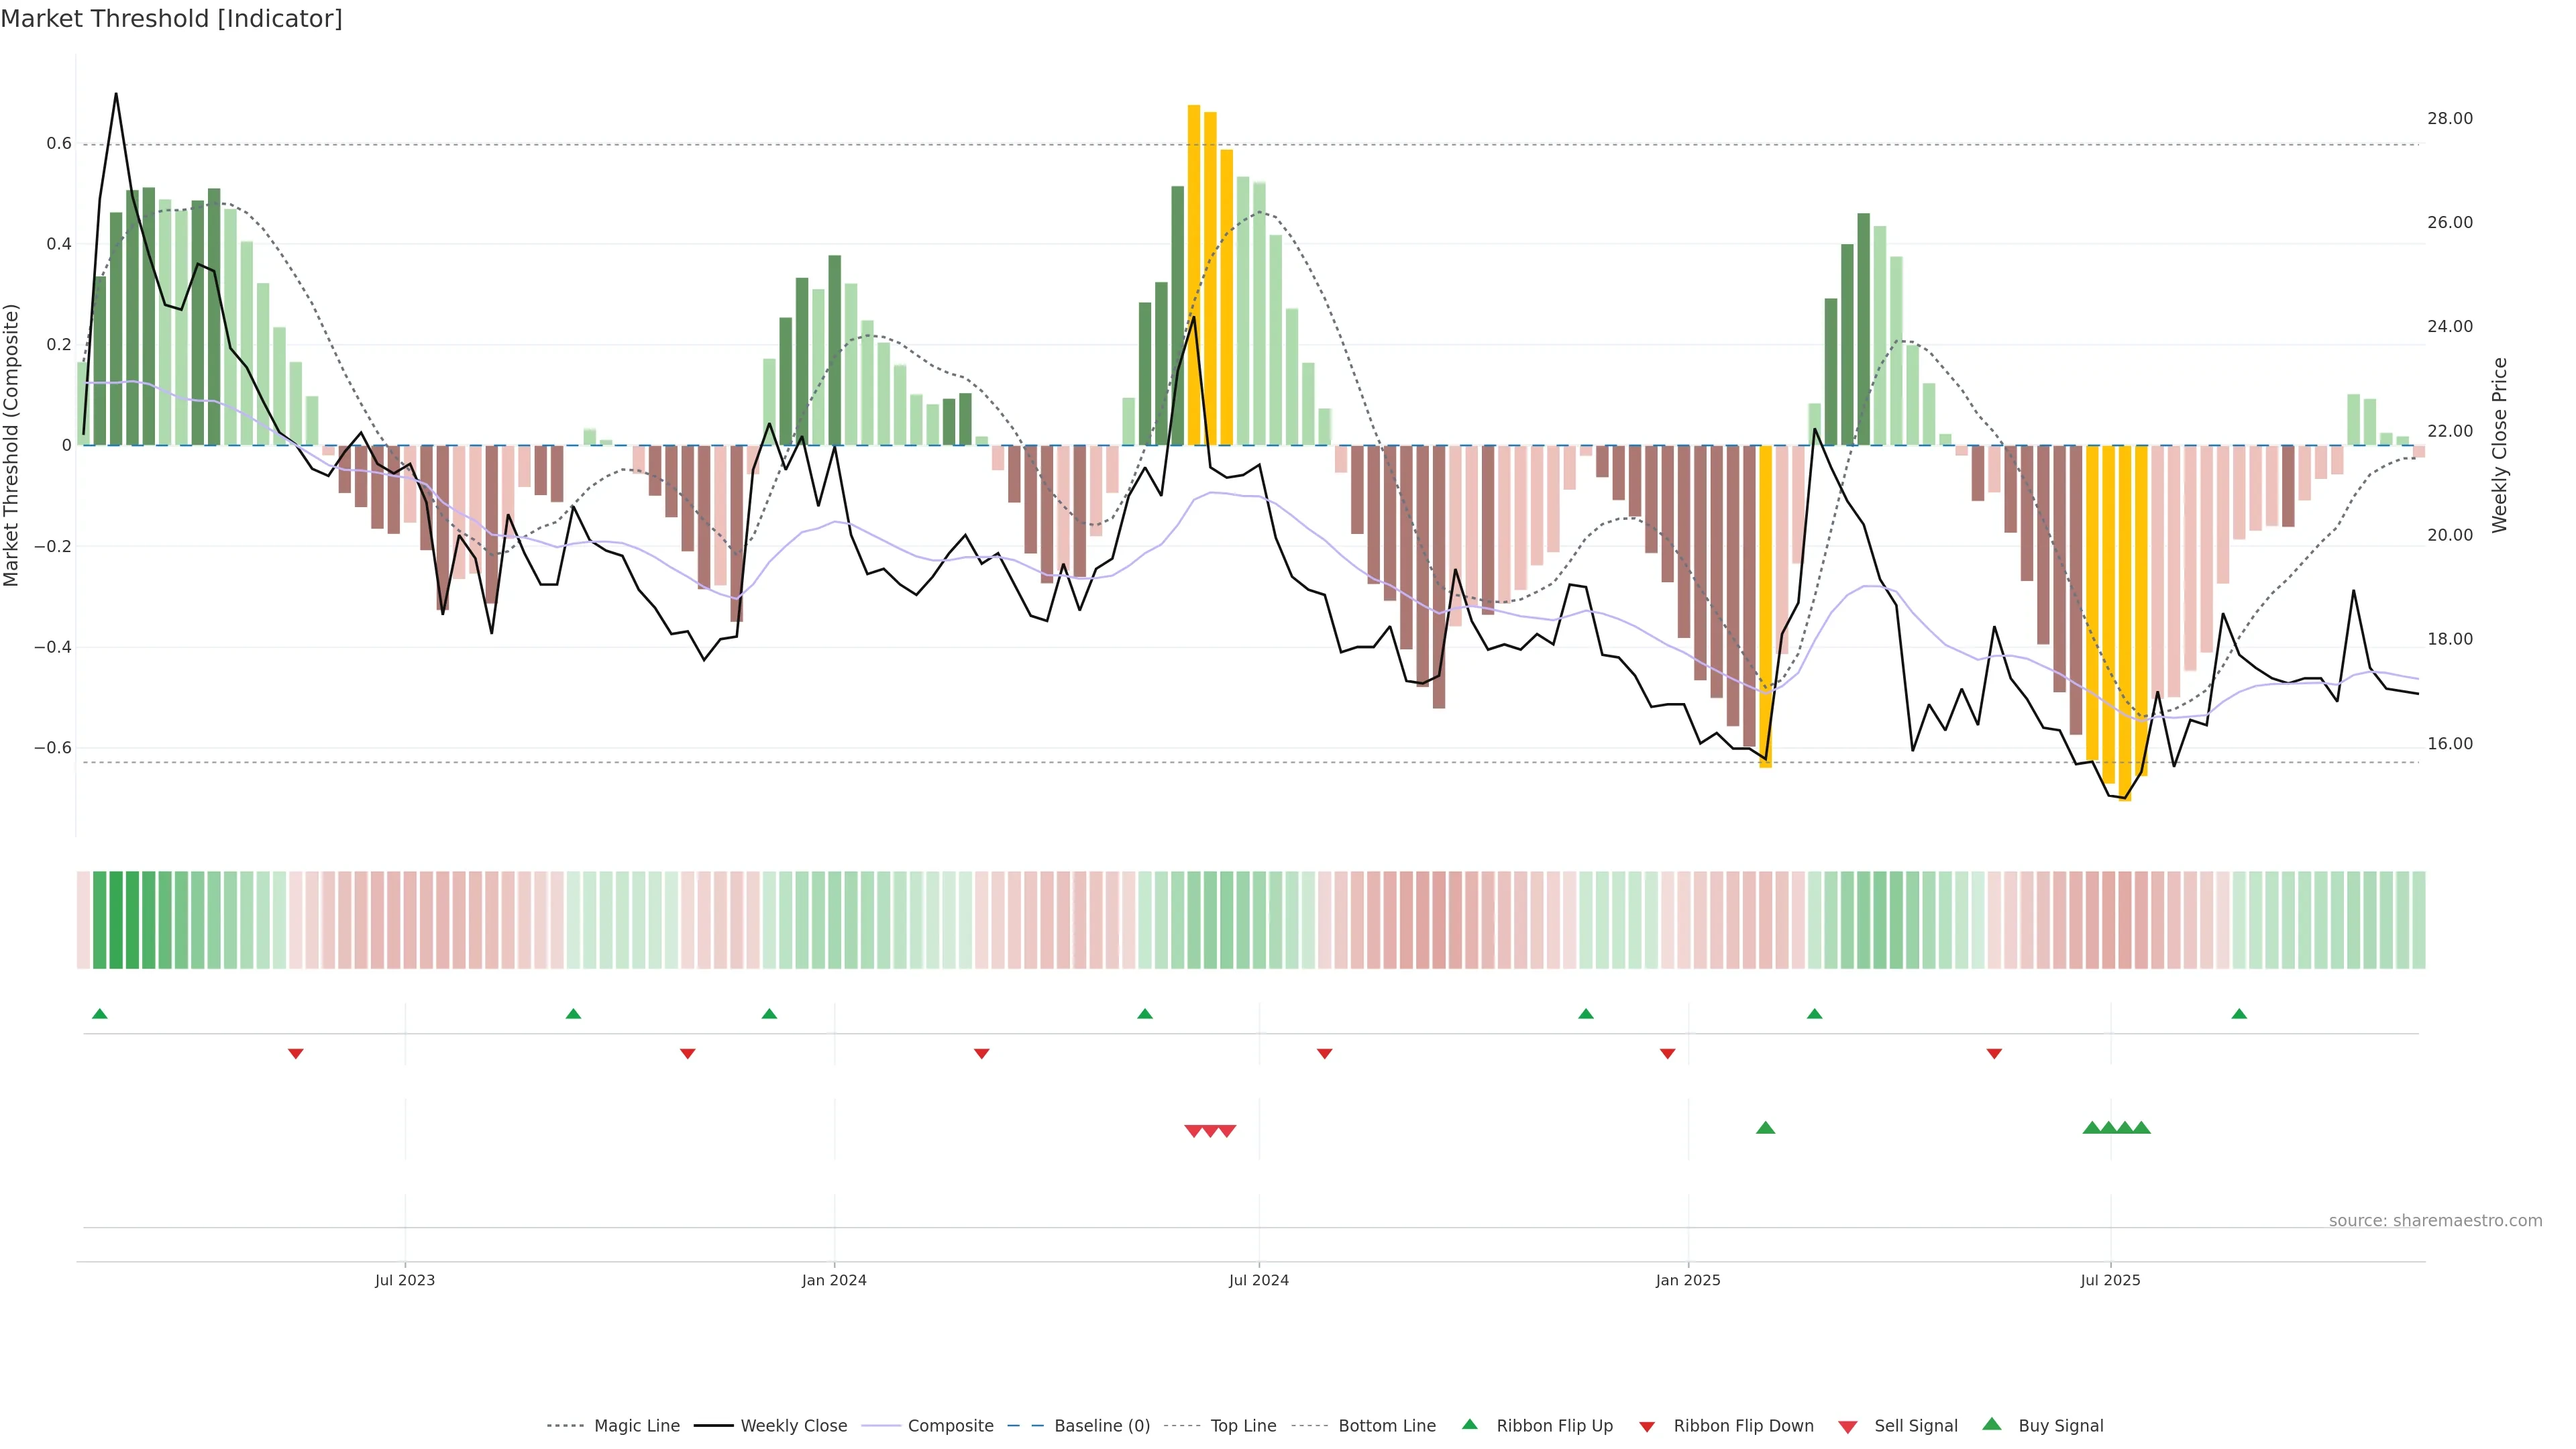Click the ribbon flip up marker near chart start
This screenshot has width=2576, height=1449.
(99, 1014)
